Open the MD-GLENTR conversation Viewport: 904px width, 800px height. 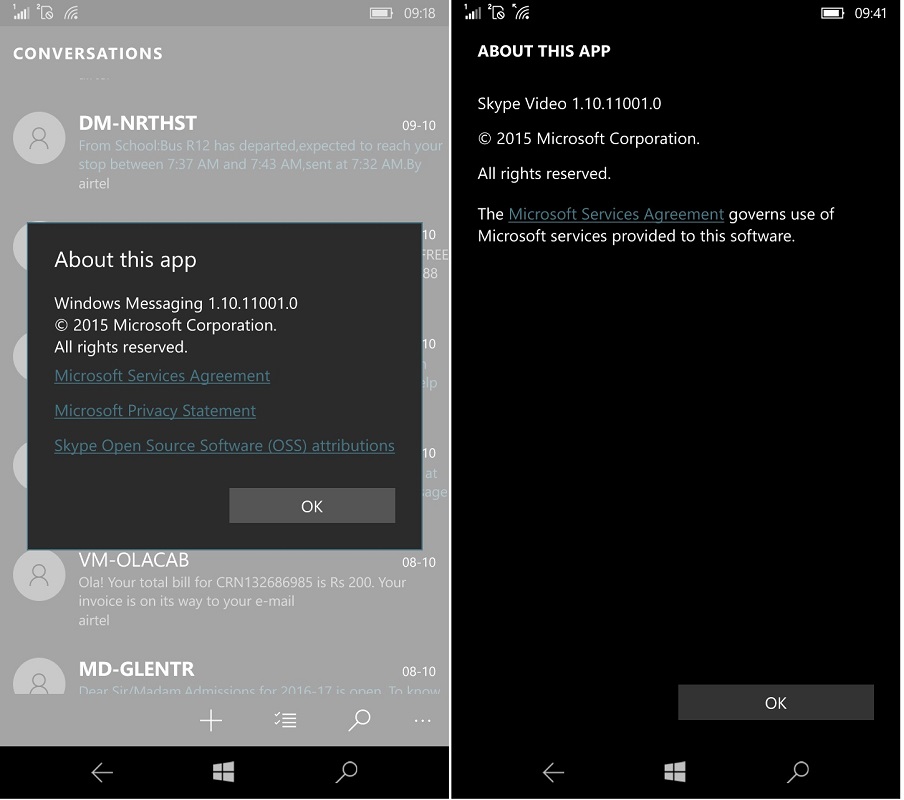pyautogui.click(x=225, y=676)
